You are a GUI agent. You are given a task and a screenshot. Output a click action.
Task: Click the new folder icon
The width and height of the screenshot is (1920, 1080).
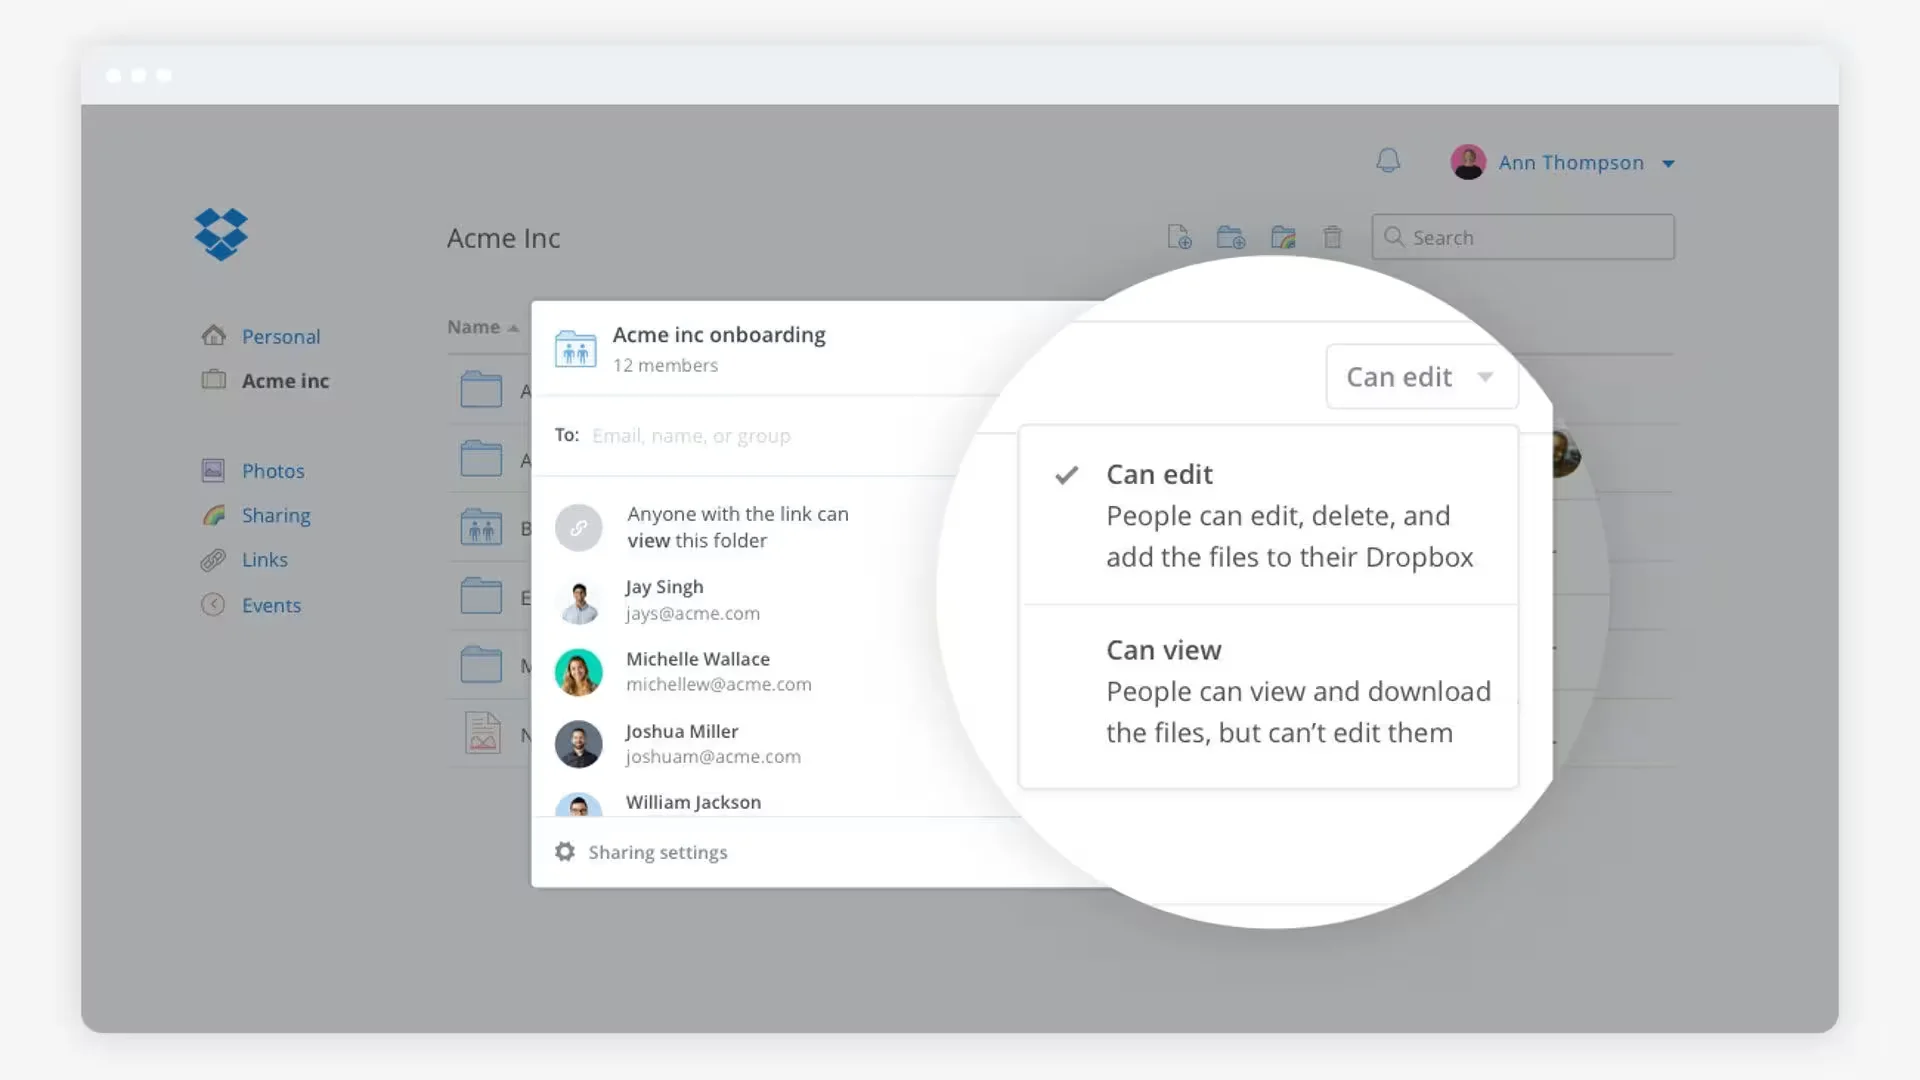1231,238
